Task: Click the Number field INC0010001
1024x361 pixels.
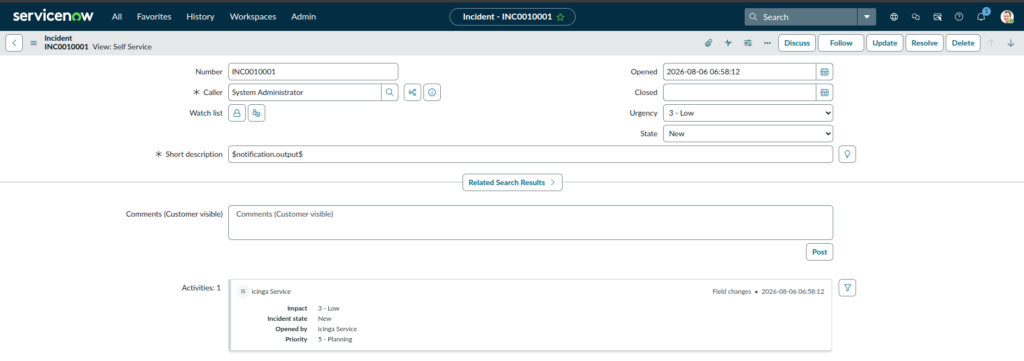Action: click(x=313, y=72)
